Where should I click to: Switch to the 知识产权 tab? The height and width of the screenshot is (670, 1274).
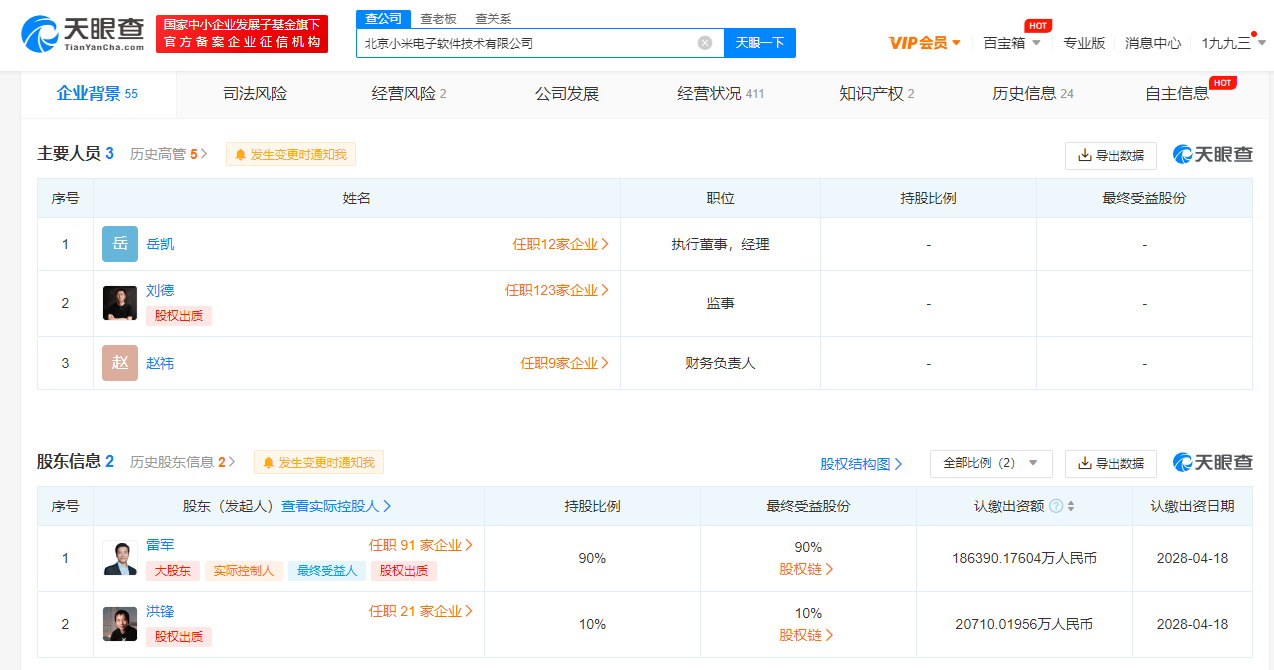click(x=876, y=94)
